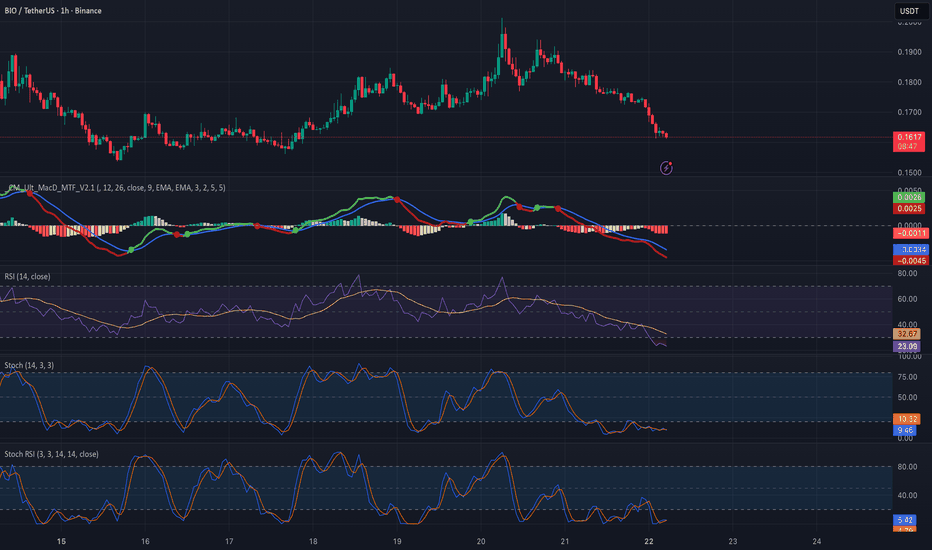
Task: Click the blue 9.46 Stoch value label
Action: (905, 430)
